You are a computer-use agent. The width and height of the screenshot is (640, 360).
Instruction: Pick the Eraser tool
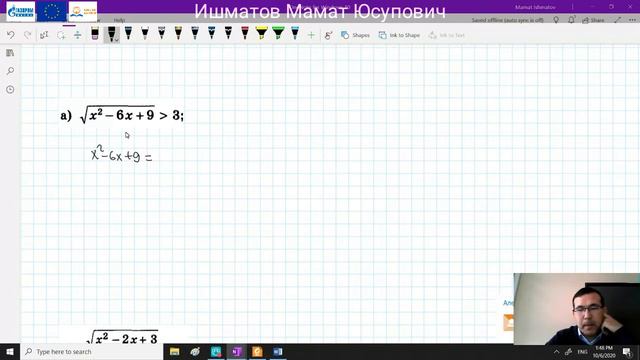point(95,33)
